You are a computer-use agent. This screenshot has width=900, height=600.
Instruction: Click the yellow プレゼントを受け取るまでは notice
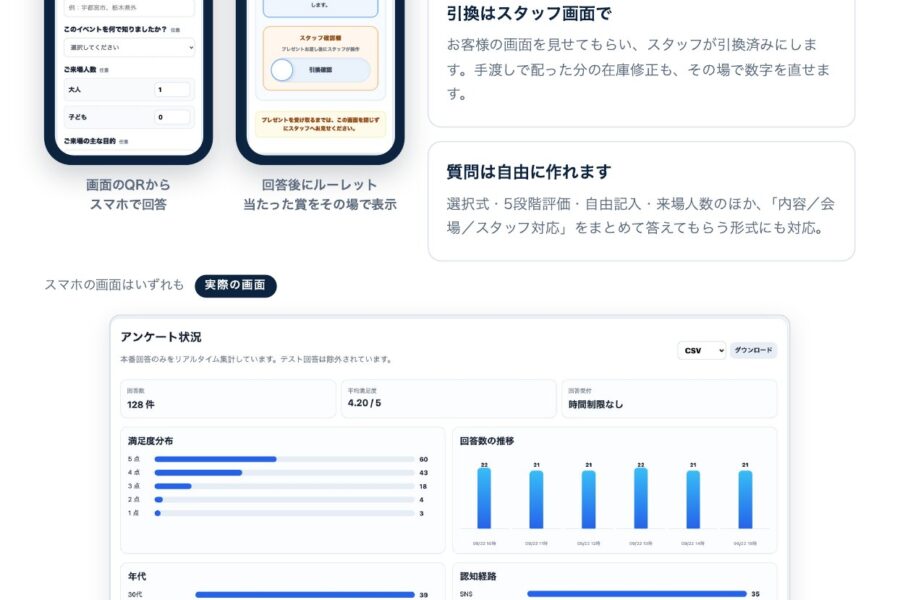(x=320, y=124)
